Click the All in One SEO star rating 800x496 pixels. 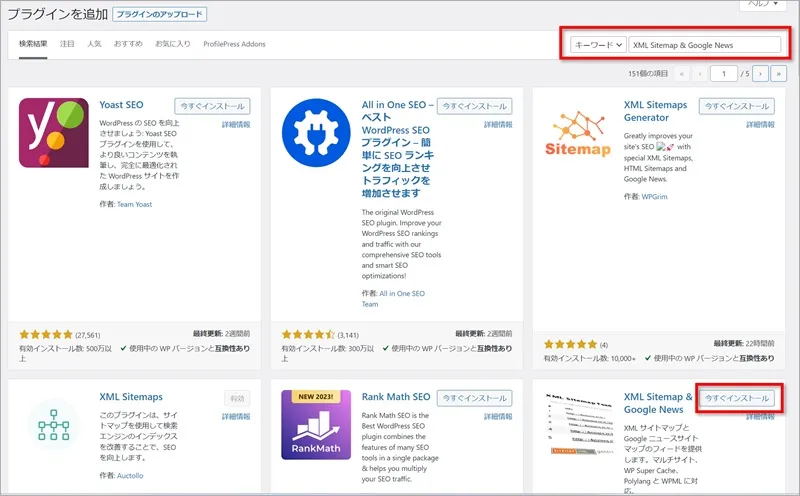point(308,335)
